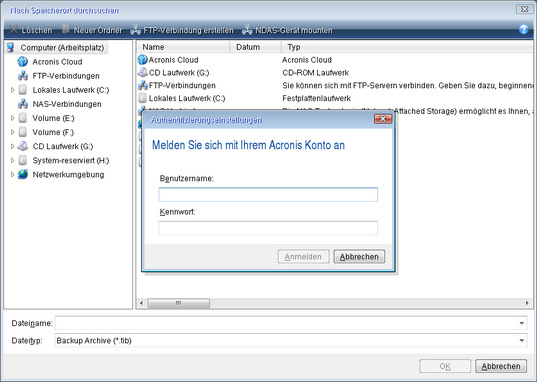Expand Volume (F:) tree node
Viewport: 537px width, 382px height.
click(x=12, y=132)
